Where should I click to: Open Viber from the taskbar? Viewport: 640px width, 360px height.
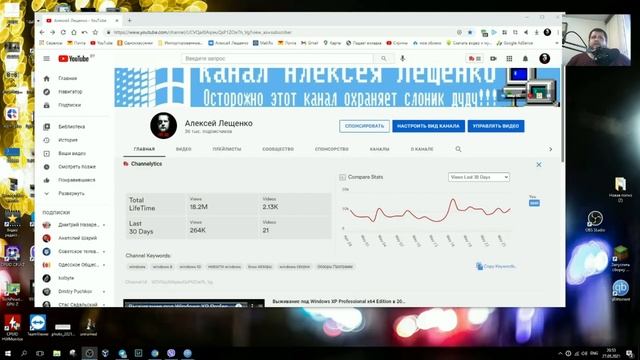[x=171, y=353]
